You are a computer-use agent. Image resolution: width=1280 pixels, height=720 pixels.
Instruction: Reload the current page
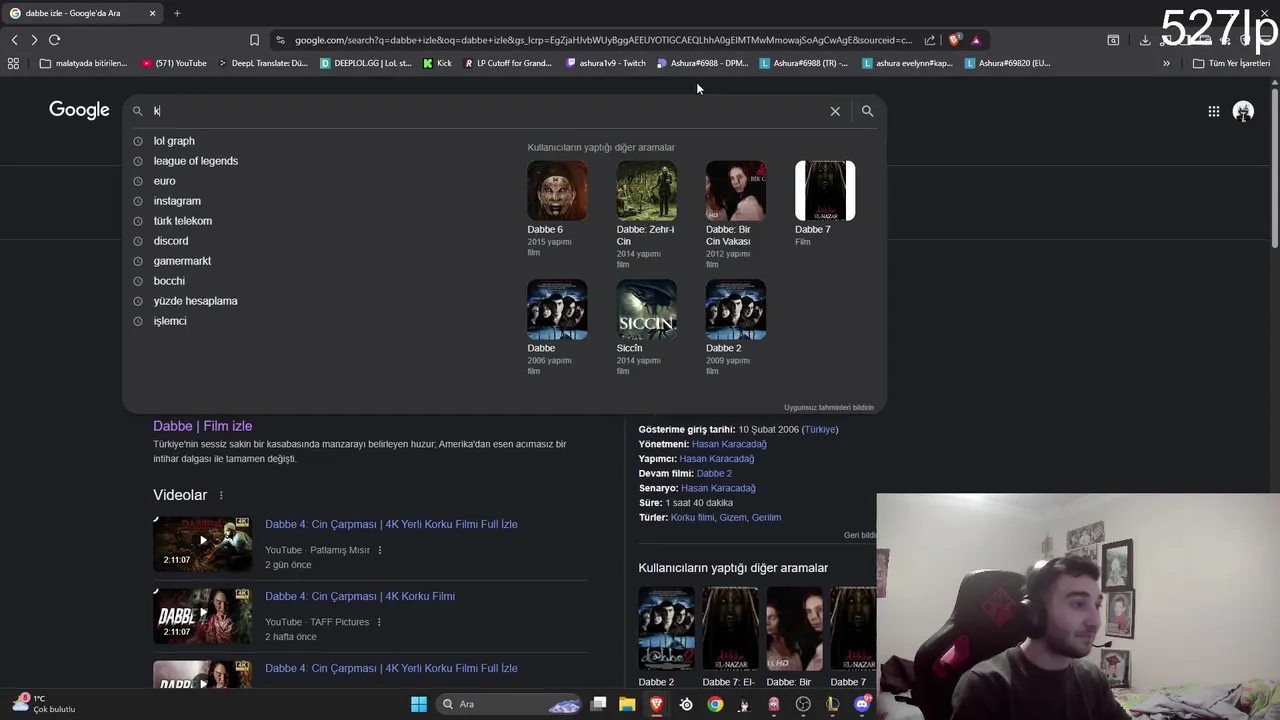(54, 40)
